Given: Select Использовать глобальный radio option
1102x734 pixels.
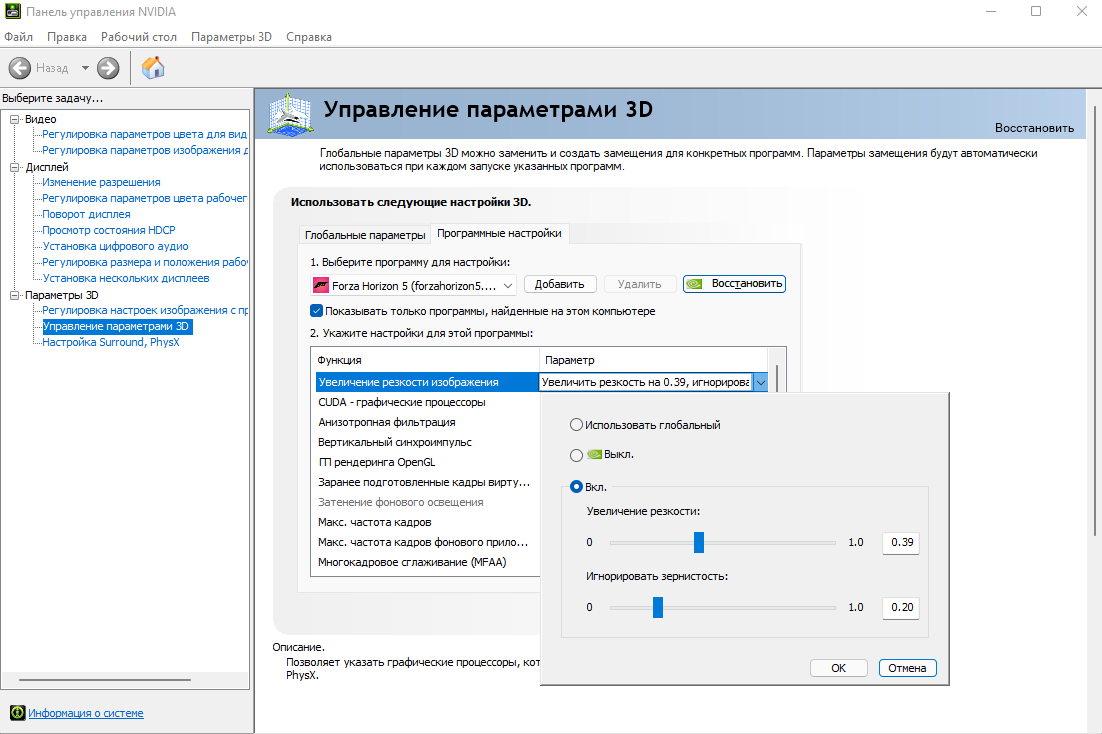Looking at the screenshot, I should pos(576,425).
